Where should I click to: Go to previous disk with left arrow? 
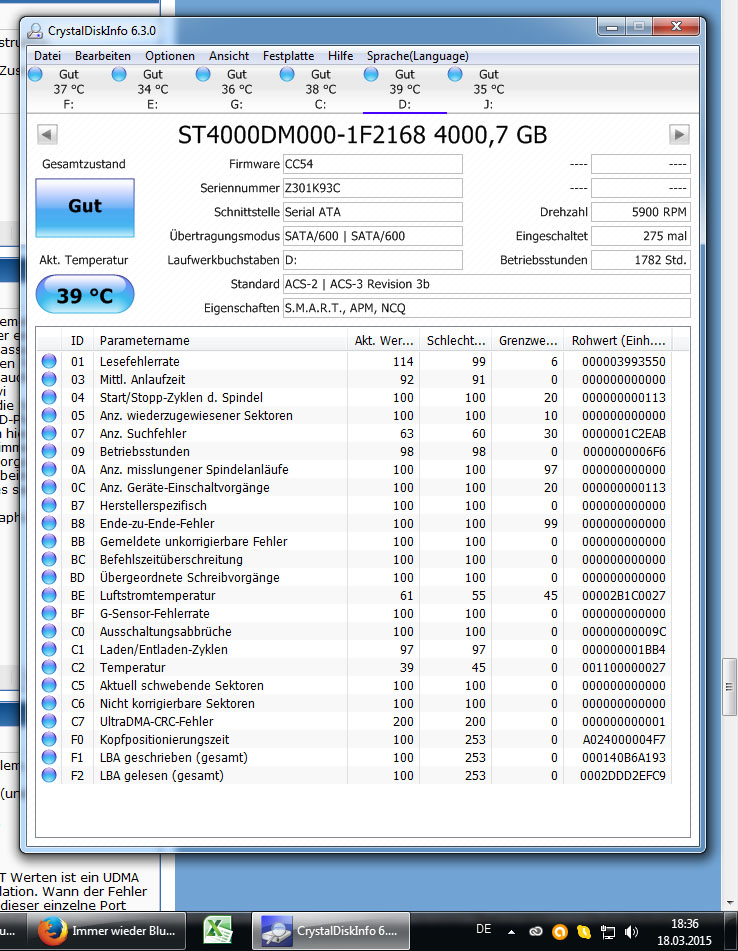[x=47, y=134]
